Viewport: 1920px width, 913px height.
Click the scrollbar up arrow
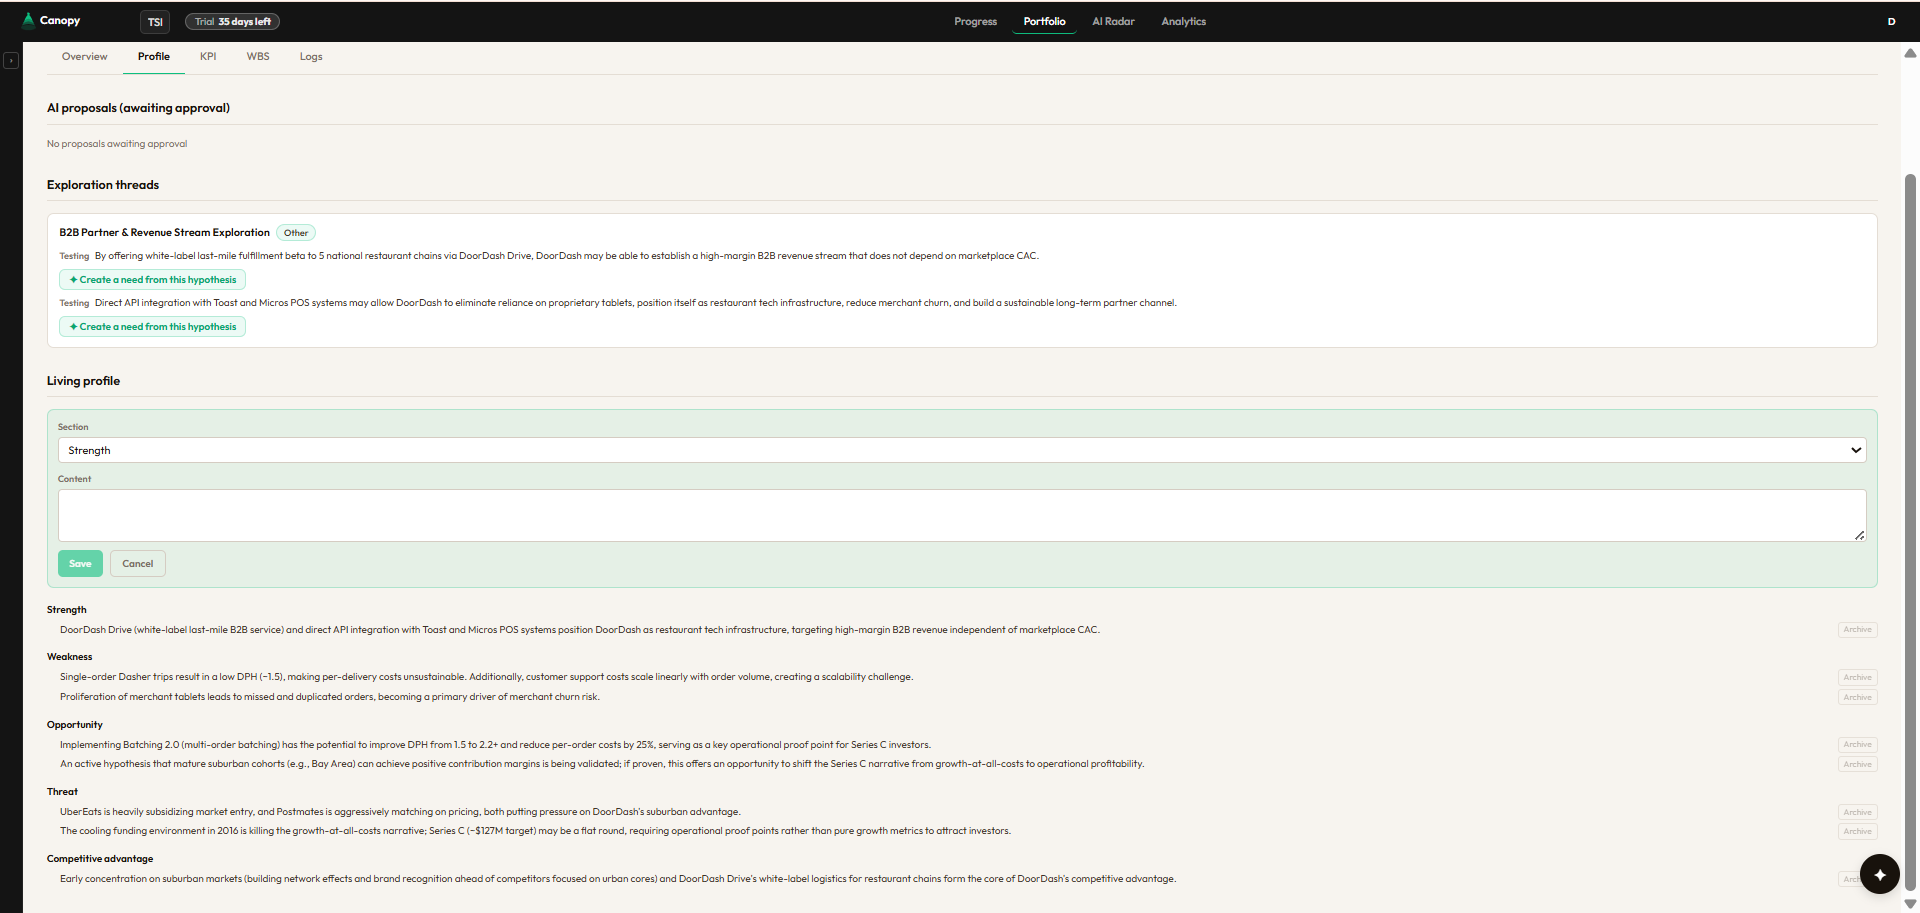(1910, 53)
